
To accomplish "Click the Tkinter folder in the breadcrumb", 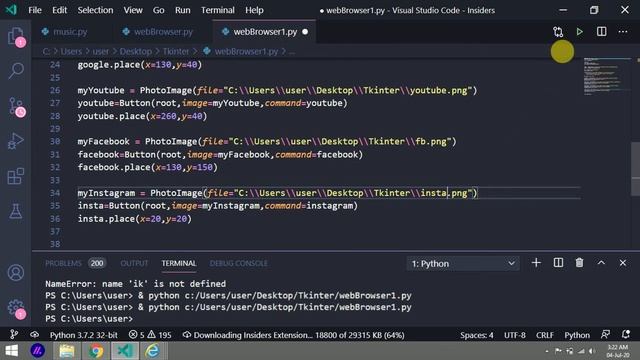I will [176, 51].
